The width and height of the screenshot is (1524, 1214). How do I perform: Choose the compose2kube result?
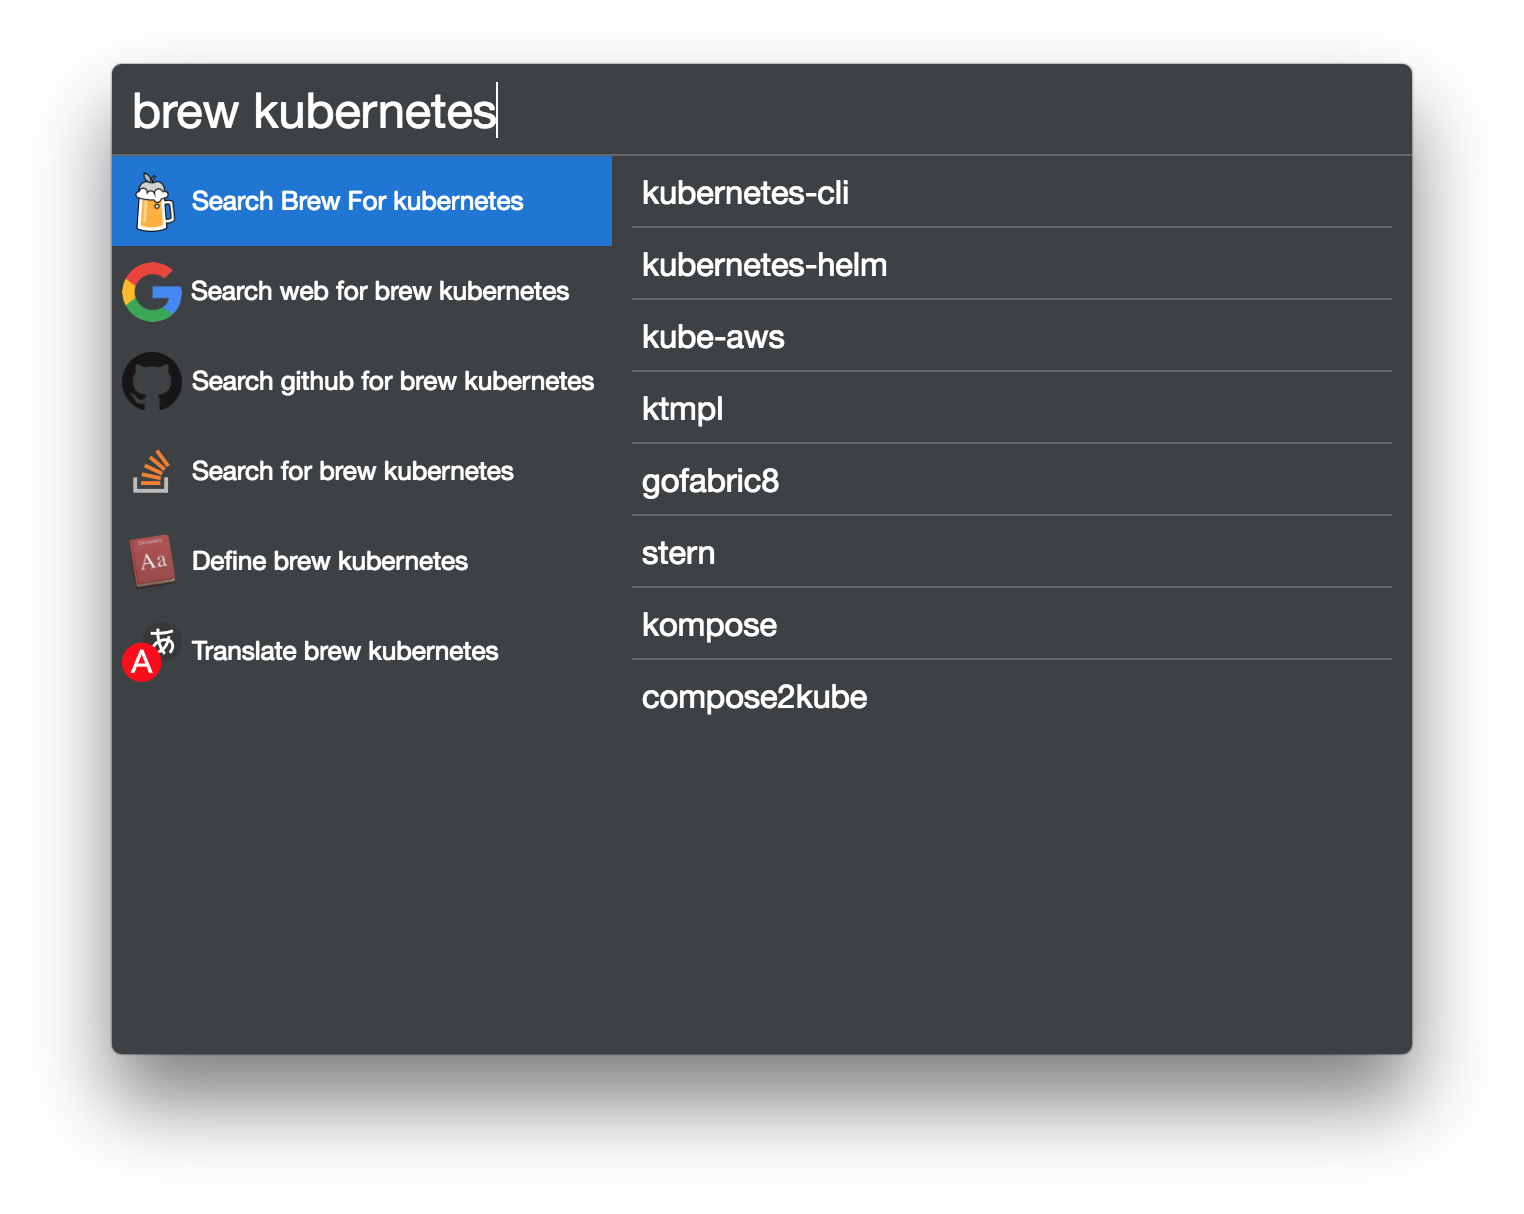click(1012, 696)
